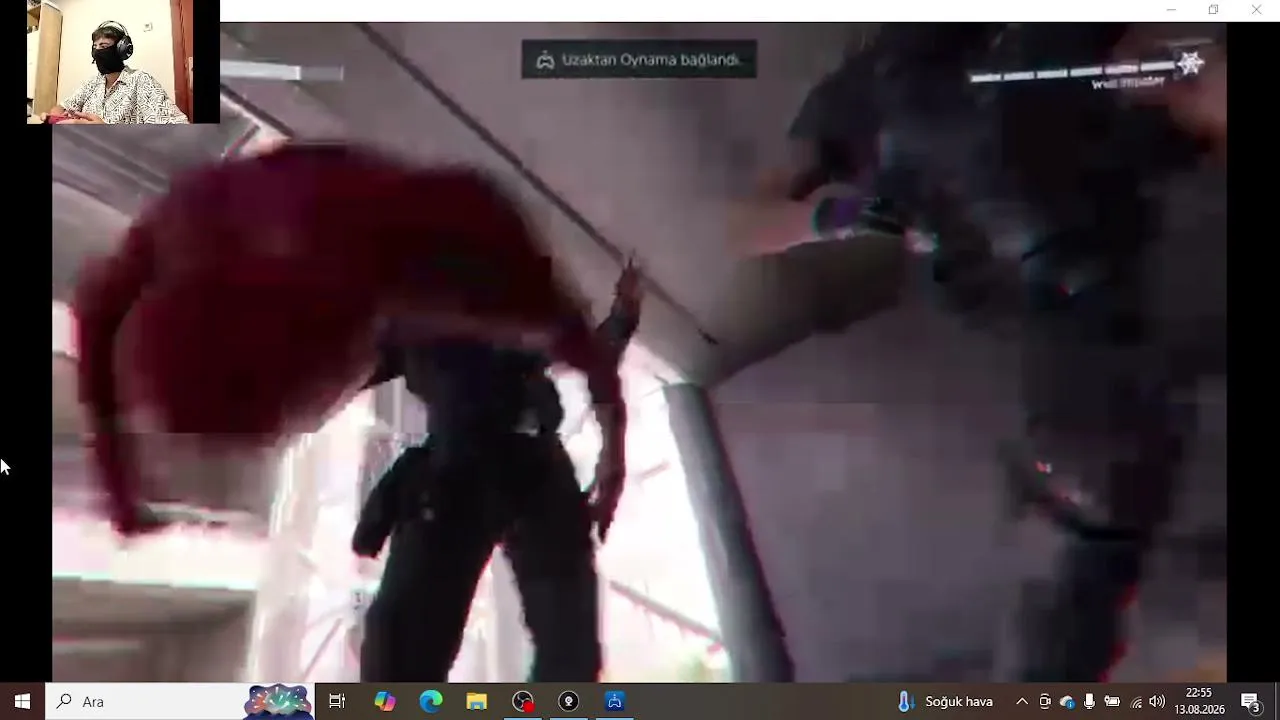Image resolution: width=1280 pixels, height=720 pixels.
Task: Open the Soğuk hava weather widget
Action: click(946, 701)
